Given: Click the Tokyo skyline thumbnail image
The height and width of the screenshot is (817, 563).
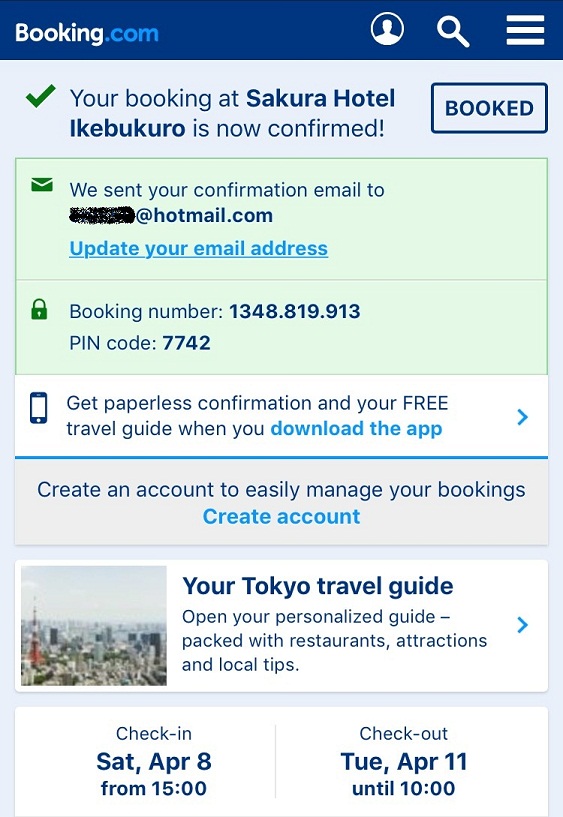Looking at the screenshot, I should click(x=94, y=625).
